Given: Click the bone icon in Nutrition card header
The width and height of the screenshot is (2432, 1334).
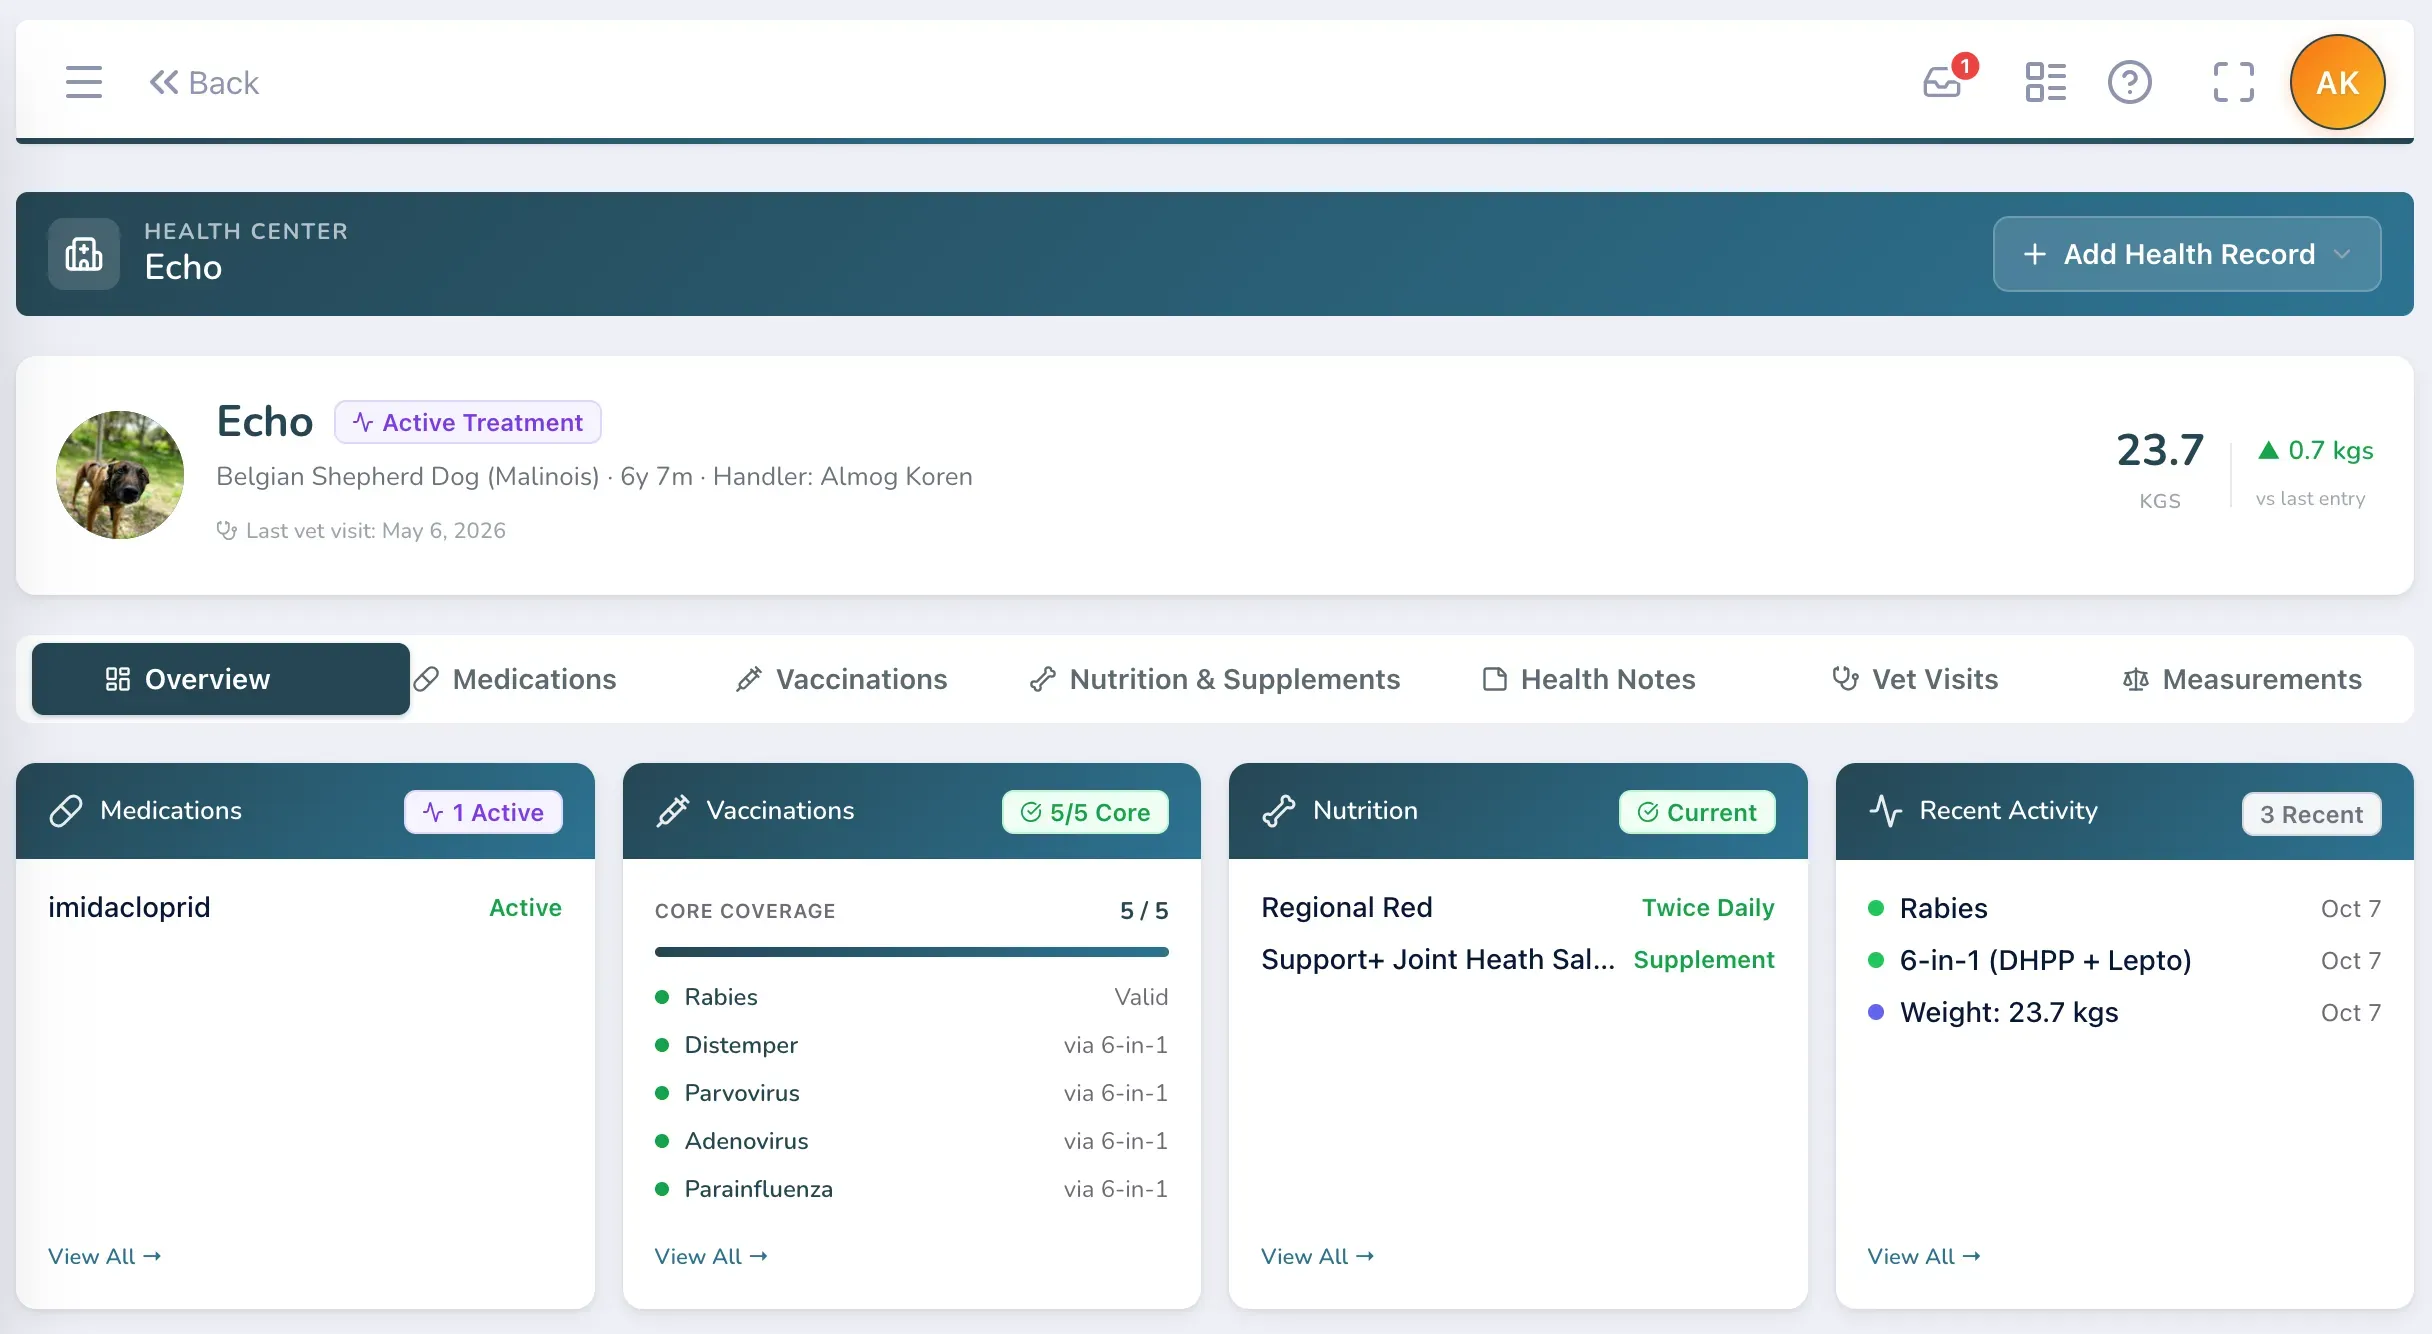Looking at the screenshot, I should pyautogui.click(x=1279, y=811).
